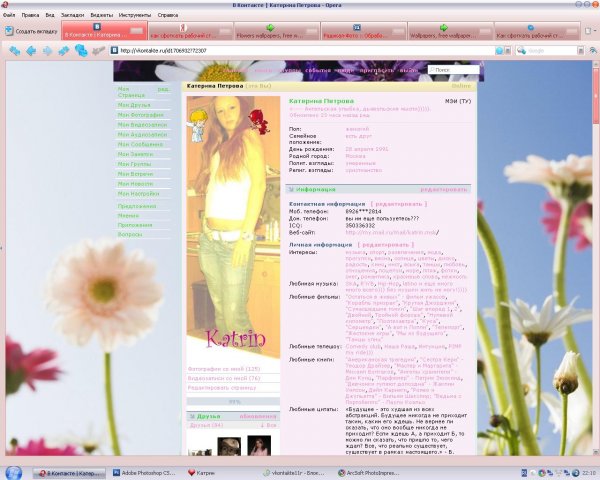The height and width of the screenshot is (480, 600).
Task: Close the В Контакте tab
Action: (x=136, y=31)
